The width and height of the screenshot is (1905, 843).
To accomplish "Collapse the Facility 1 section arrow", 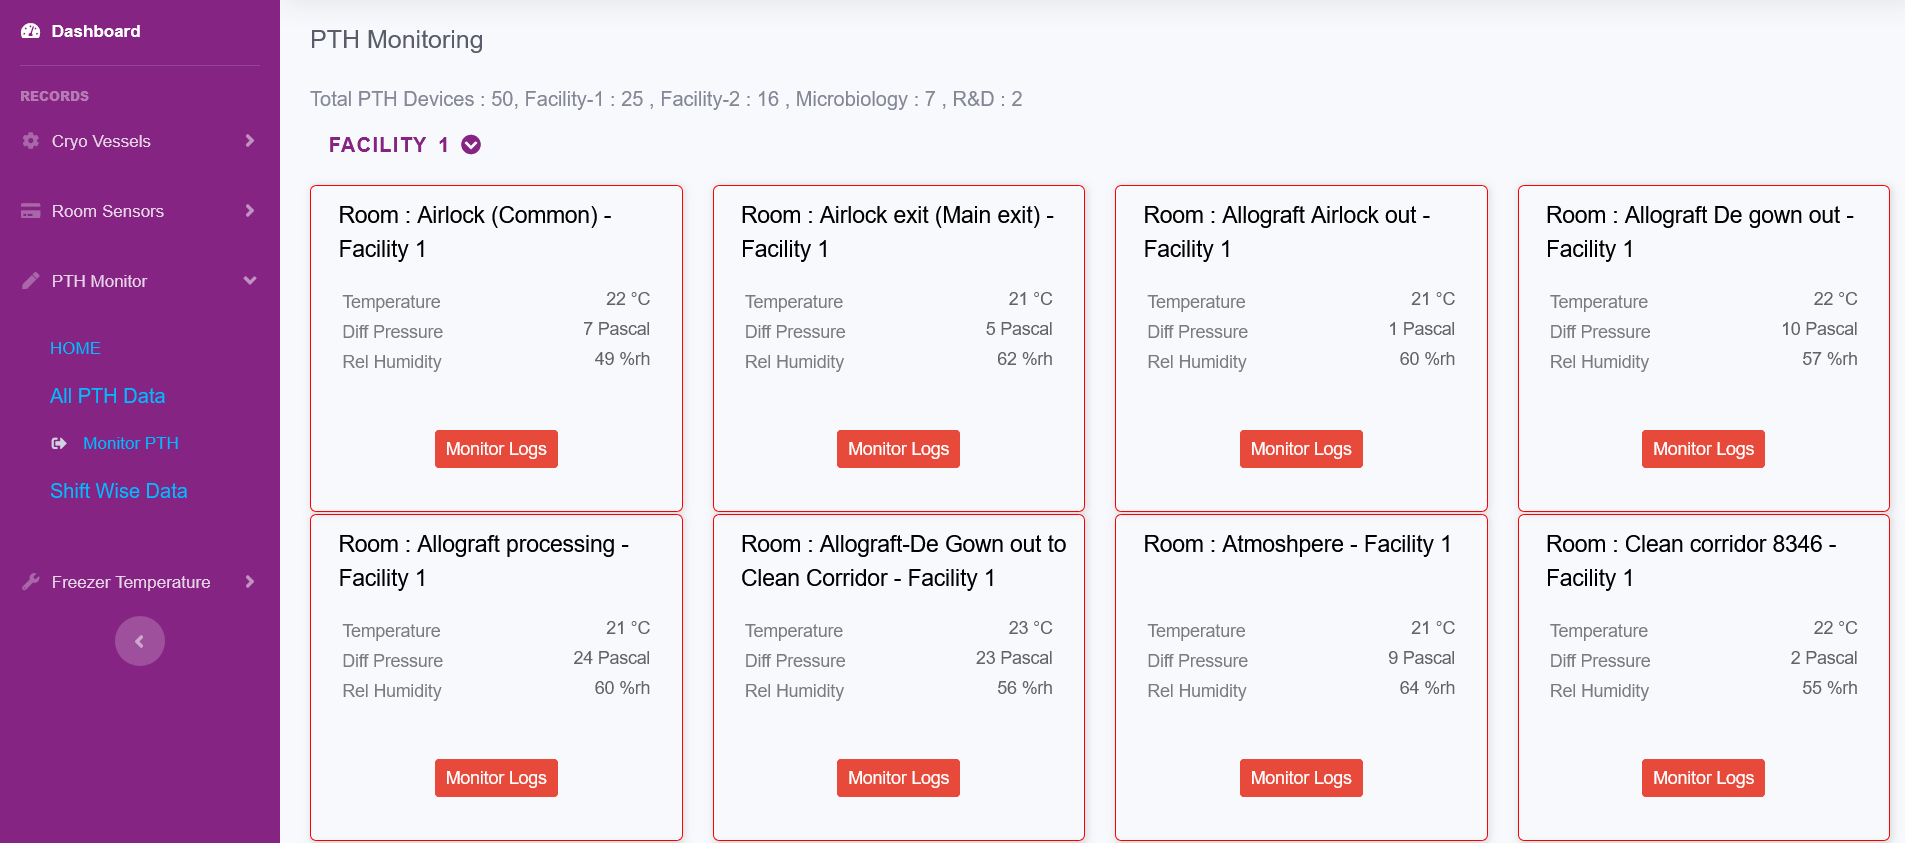I will [471, 145].
